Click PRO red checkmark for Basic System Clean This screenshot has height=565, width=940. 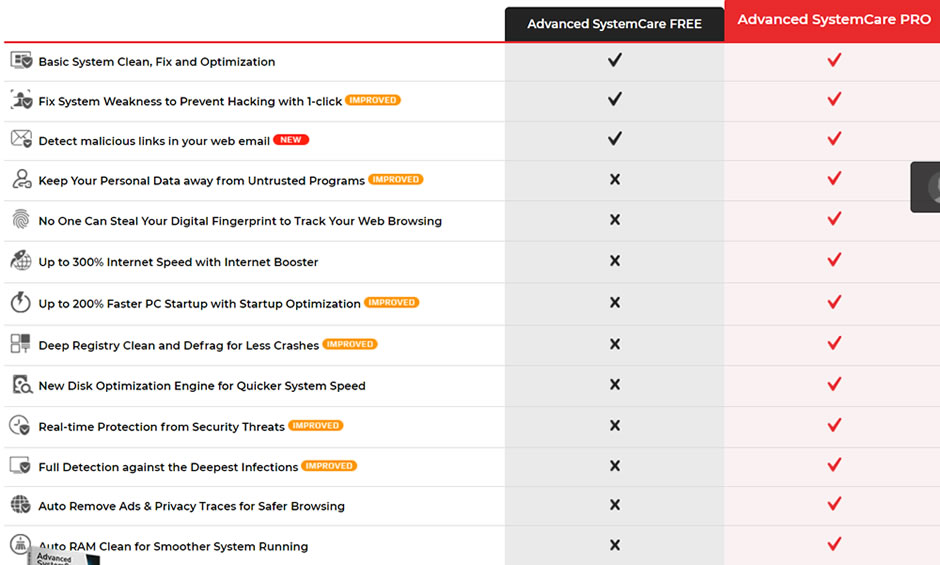[834, 59]
